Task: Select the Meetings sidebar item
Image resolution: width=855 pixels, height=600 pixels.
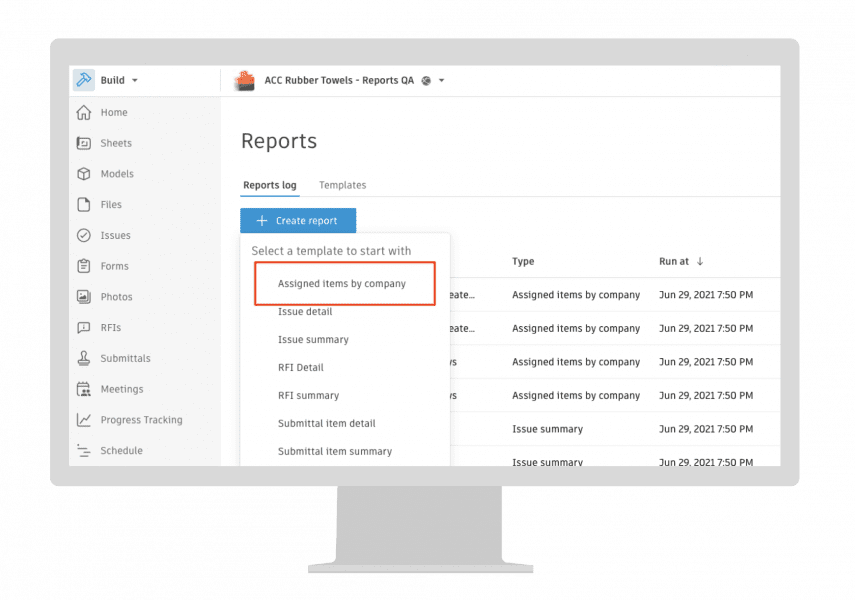Action: coord(121,389)
